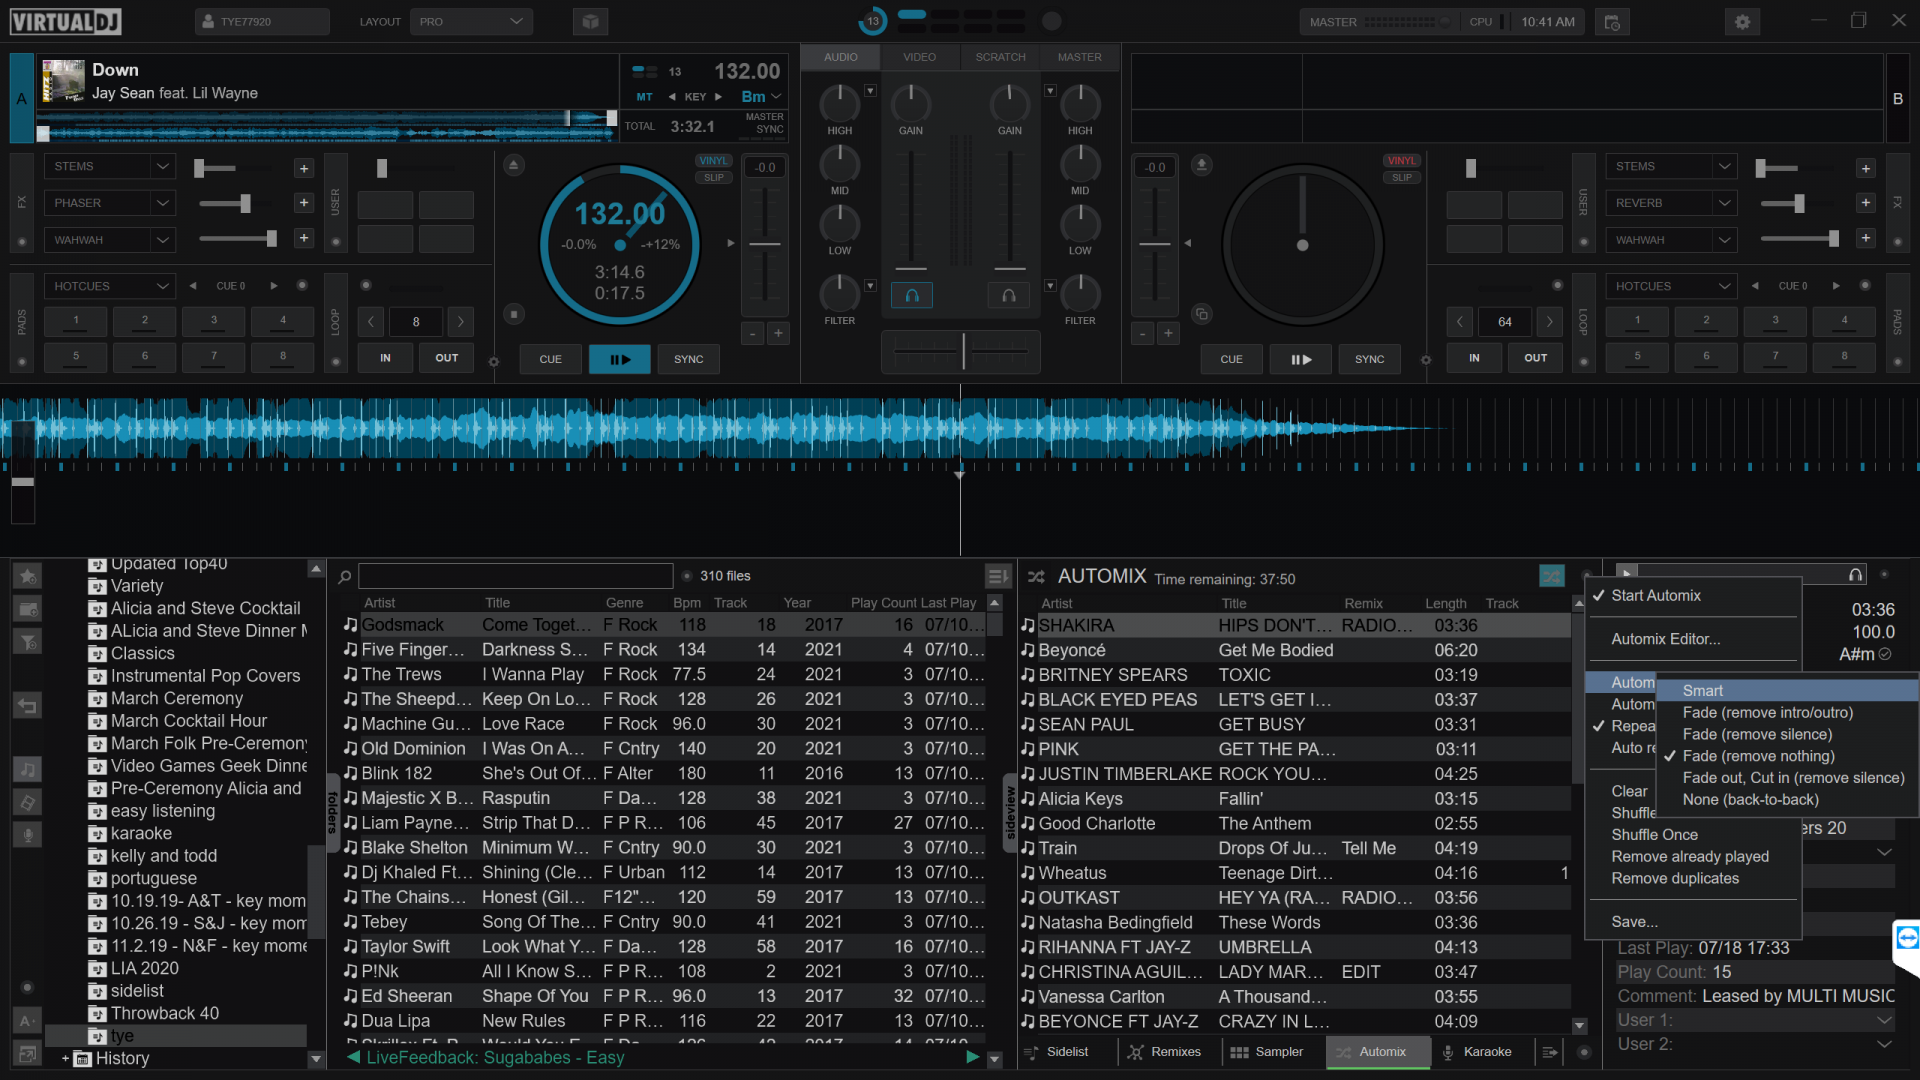Switch to SCRATCH mixer tab
Image resolution: width=1920 pixels, height=1080 pixels.
pos(1000,57)
